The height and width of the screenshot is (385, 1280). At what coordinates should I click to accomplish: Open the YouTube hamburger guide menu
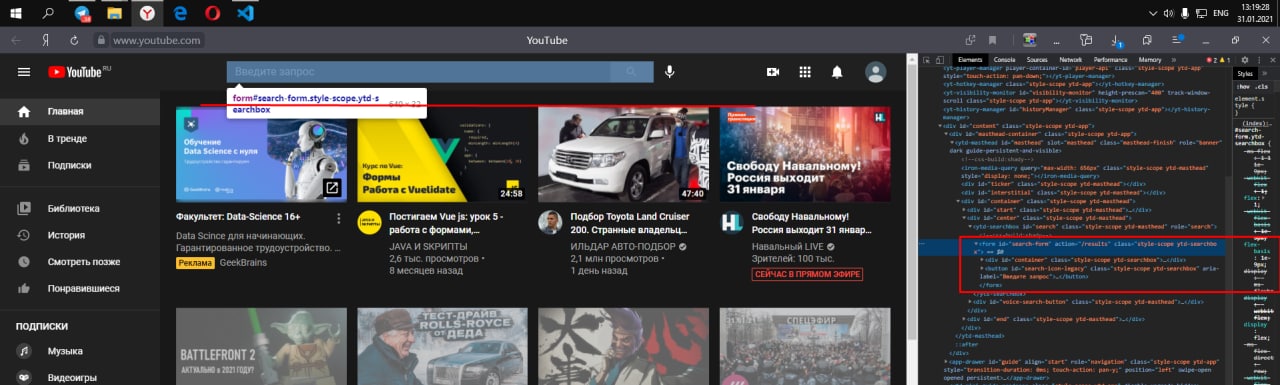coord(24,72)
